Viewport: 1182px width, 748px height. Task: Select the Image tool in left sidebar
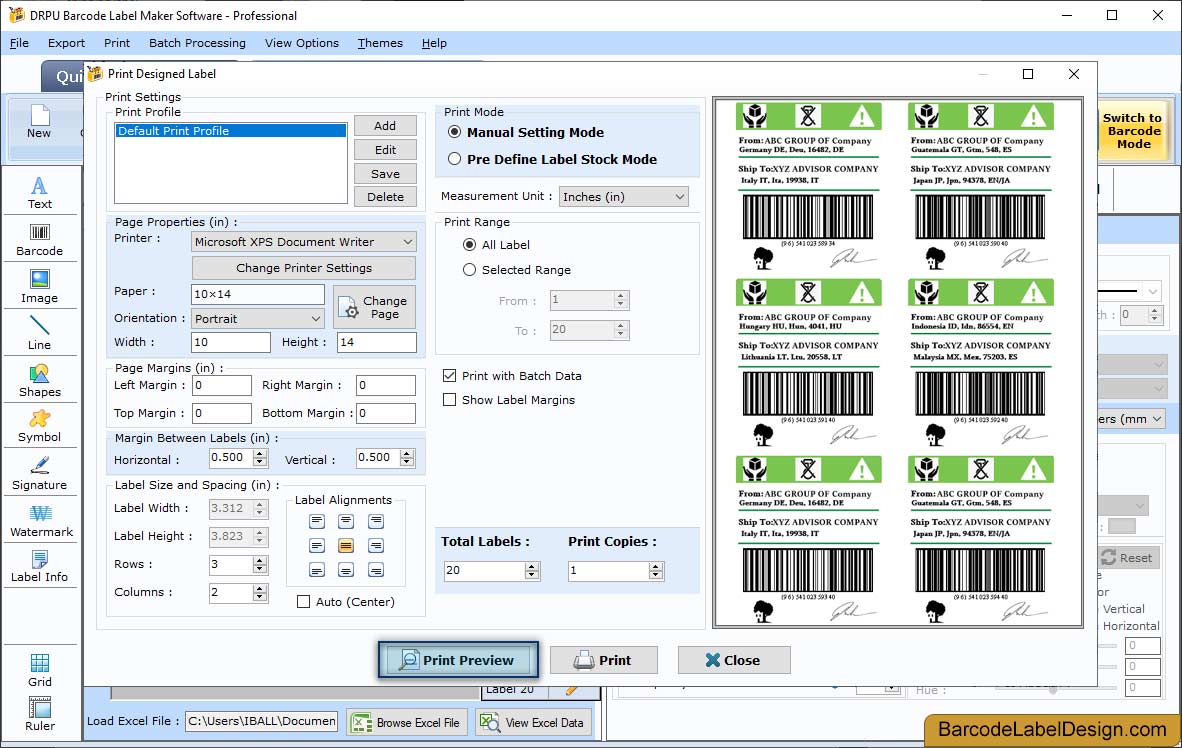click(x=39, y=287)
